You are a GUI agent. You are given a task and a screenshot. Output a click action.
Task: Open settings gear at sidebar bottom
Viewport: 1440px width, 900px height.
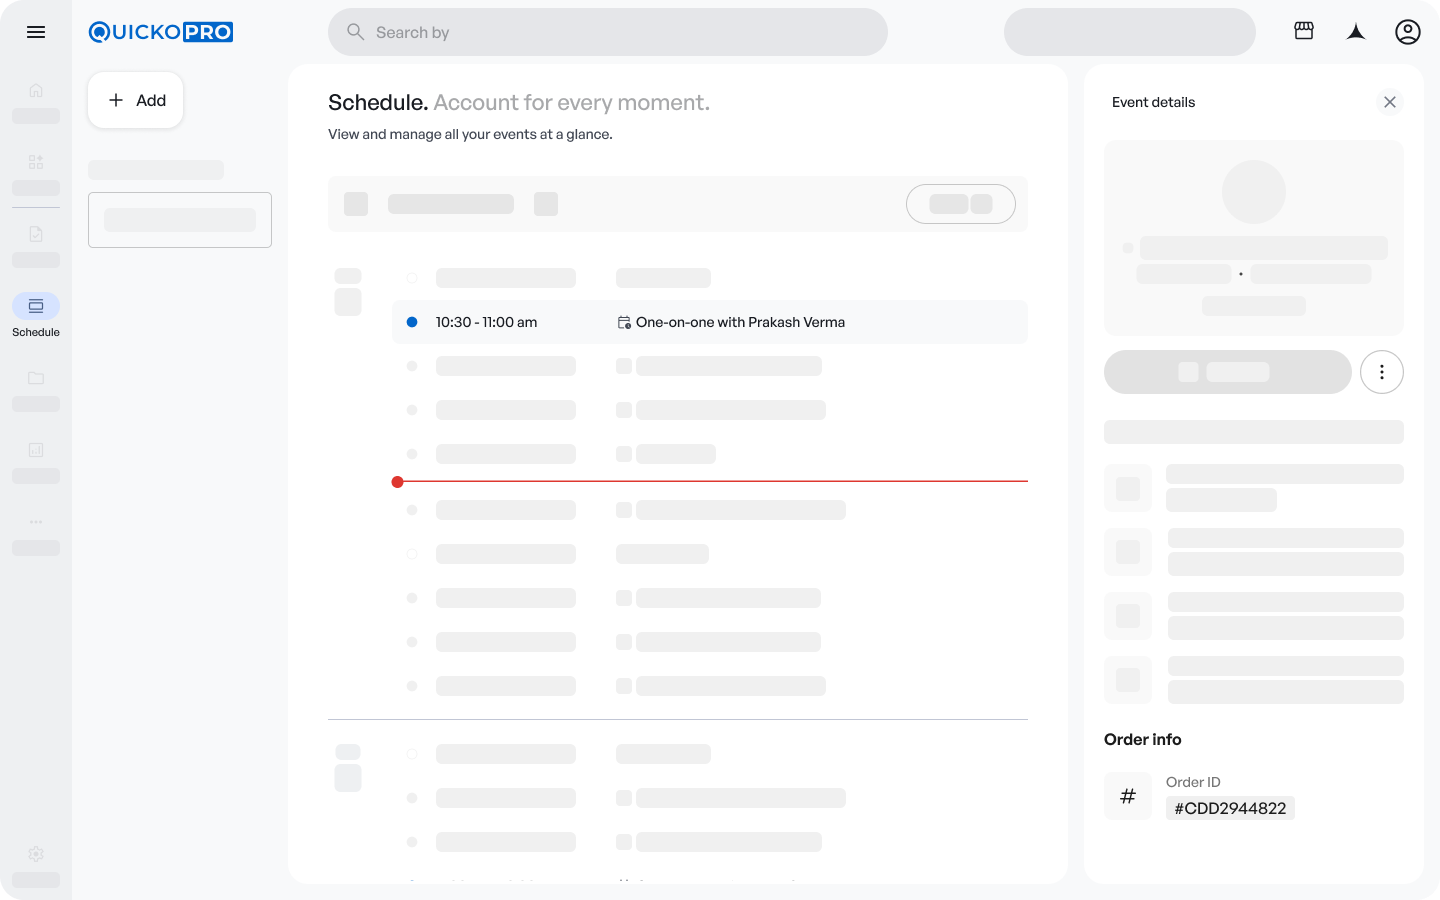pos(36,854)
